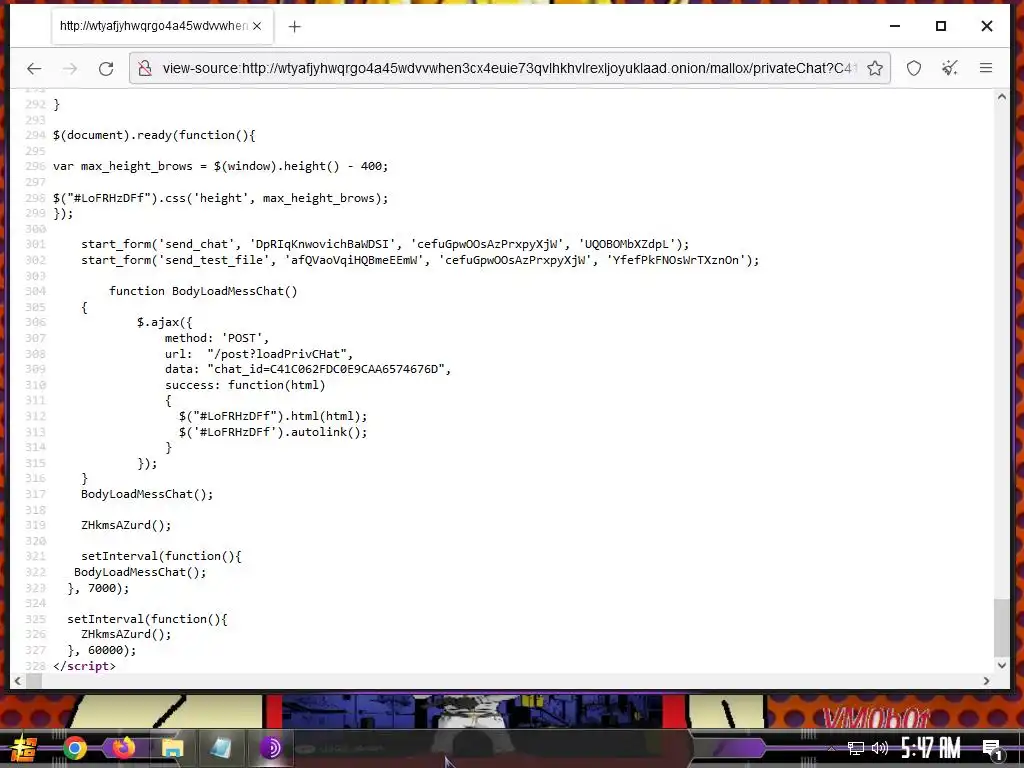Click the chat_id data line
This screenshot has width=1024, height=768.
click(308, 369)
